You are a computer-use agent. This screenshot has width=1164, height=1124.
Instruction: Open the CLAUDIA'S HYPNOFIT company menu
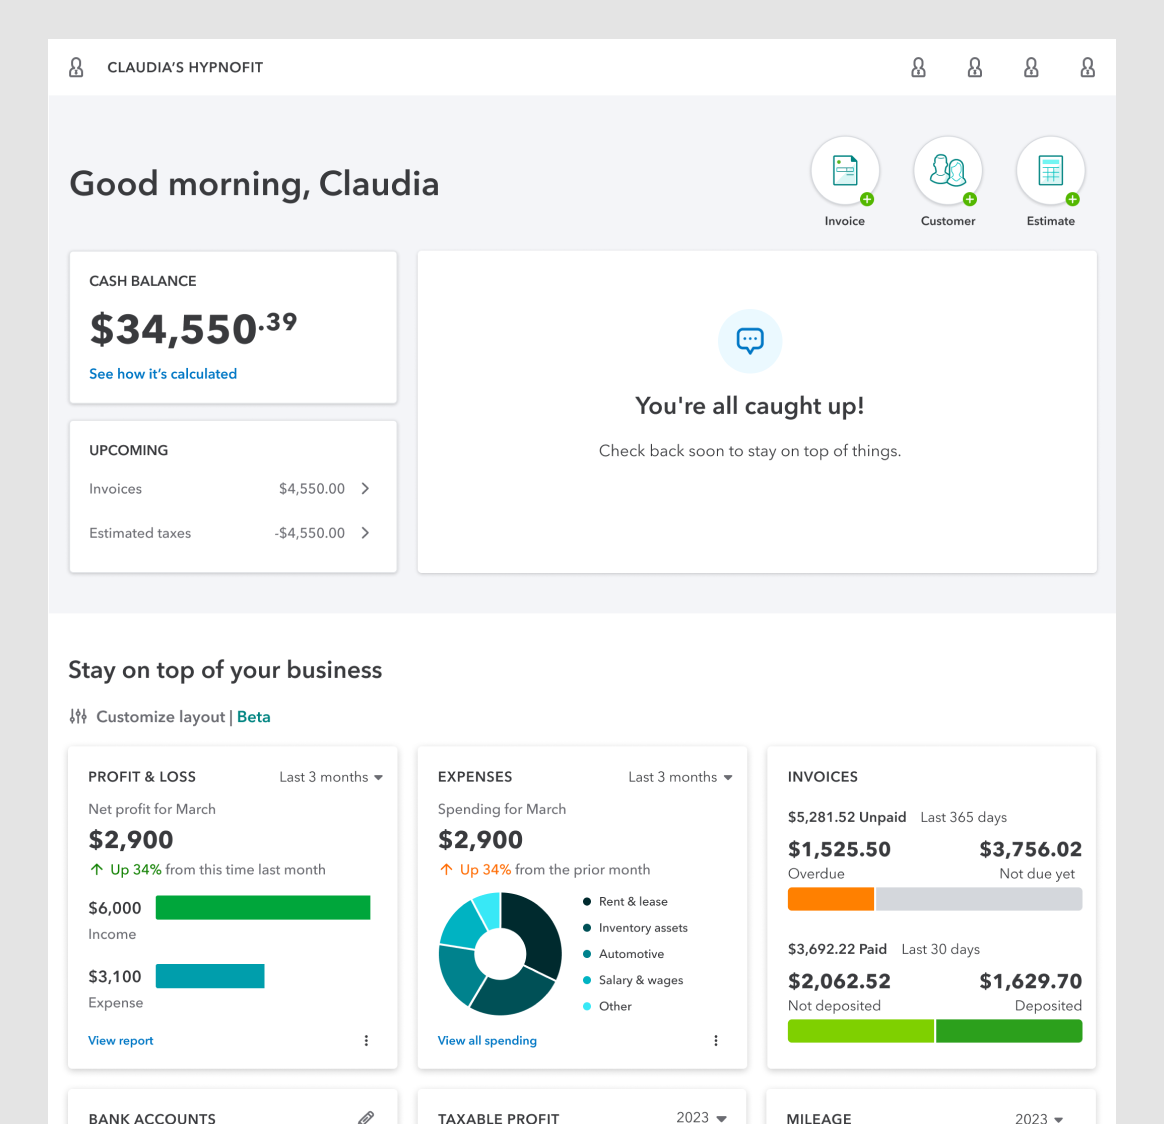185,67
